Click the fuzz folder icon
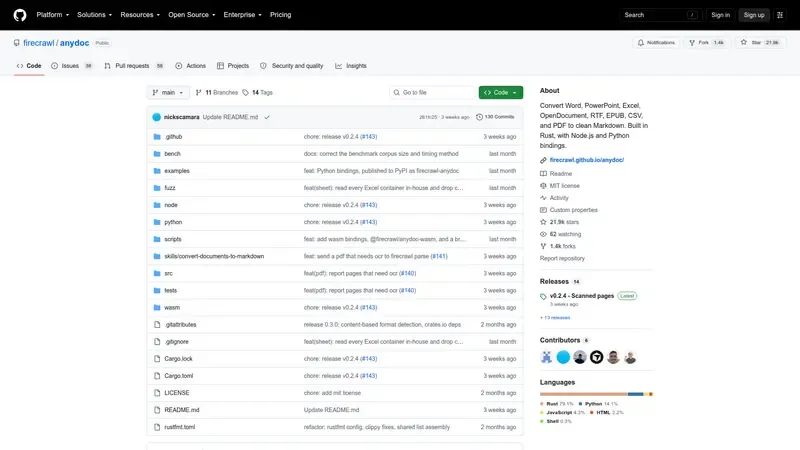Screen dimensions: 800x450 click(x=157, y=188)
